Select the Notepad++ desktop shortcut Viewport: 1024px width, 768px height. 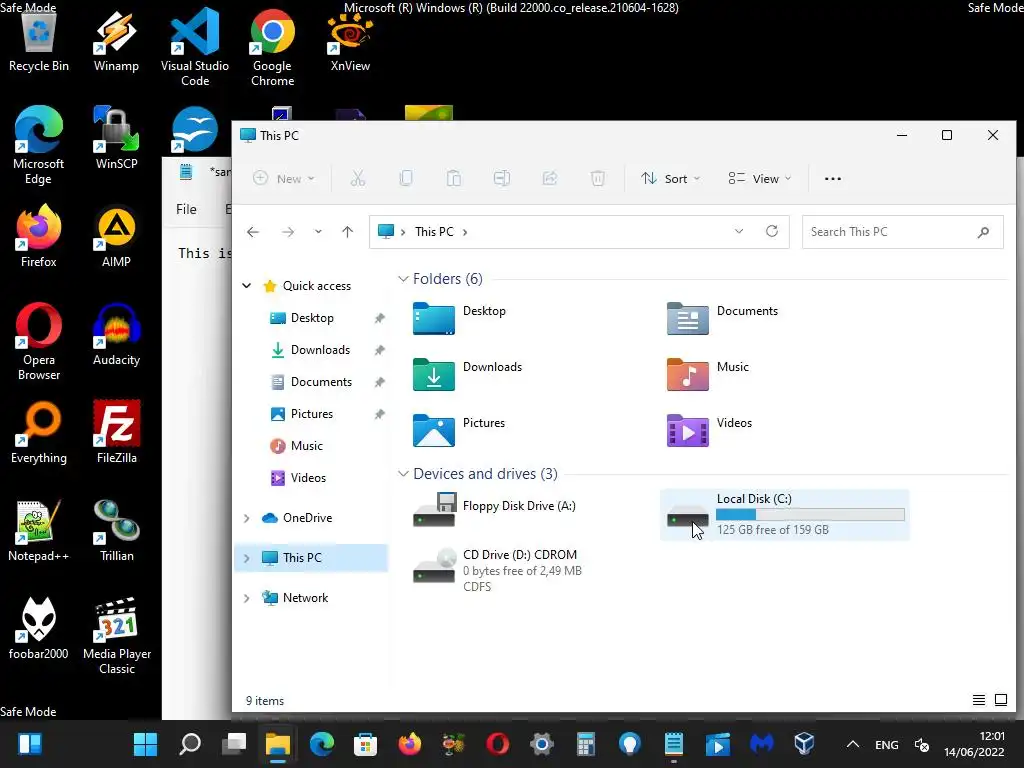point(38,530)
